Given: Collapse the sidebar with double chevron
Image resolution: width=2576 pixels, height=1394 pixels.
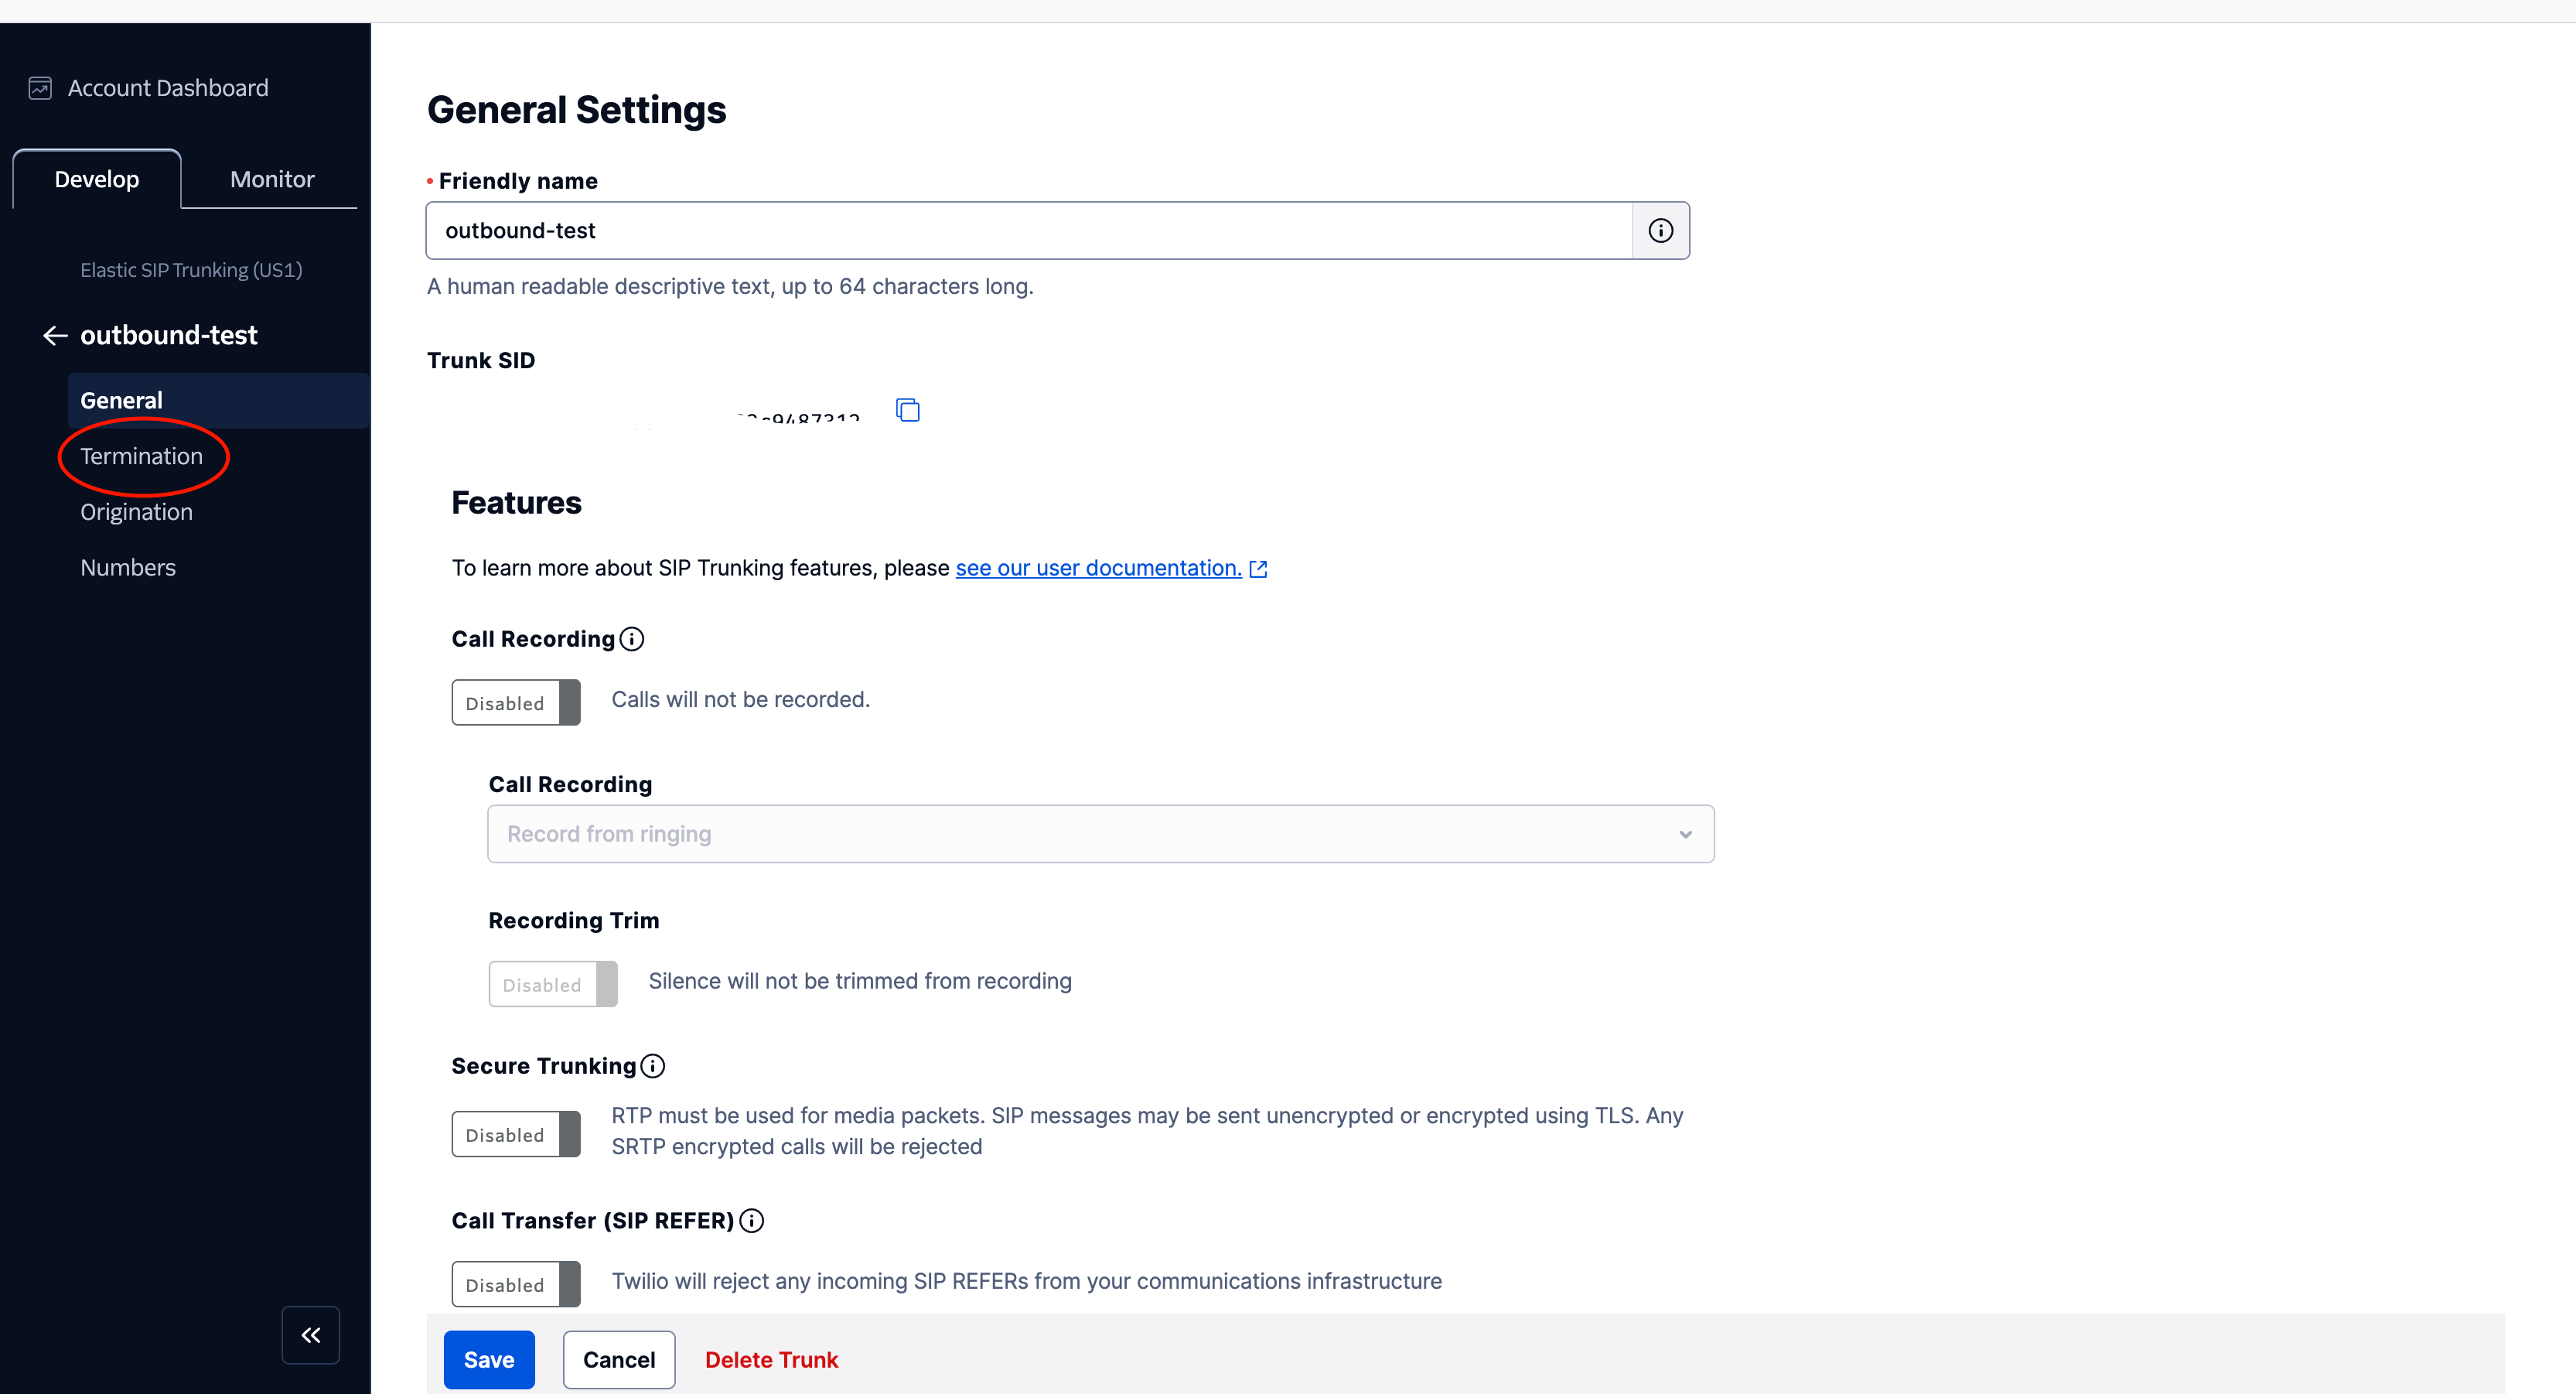Looking at the screenshot, I should click(x=311, y=1335).
